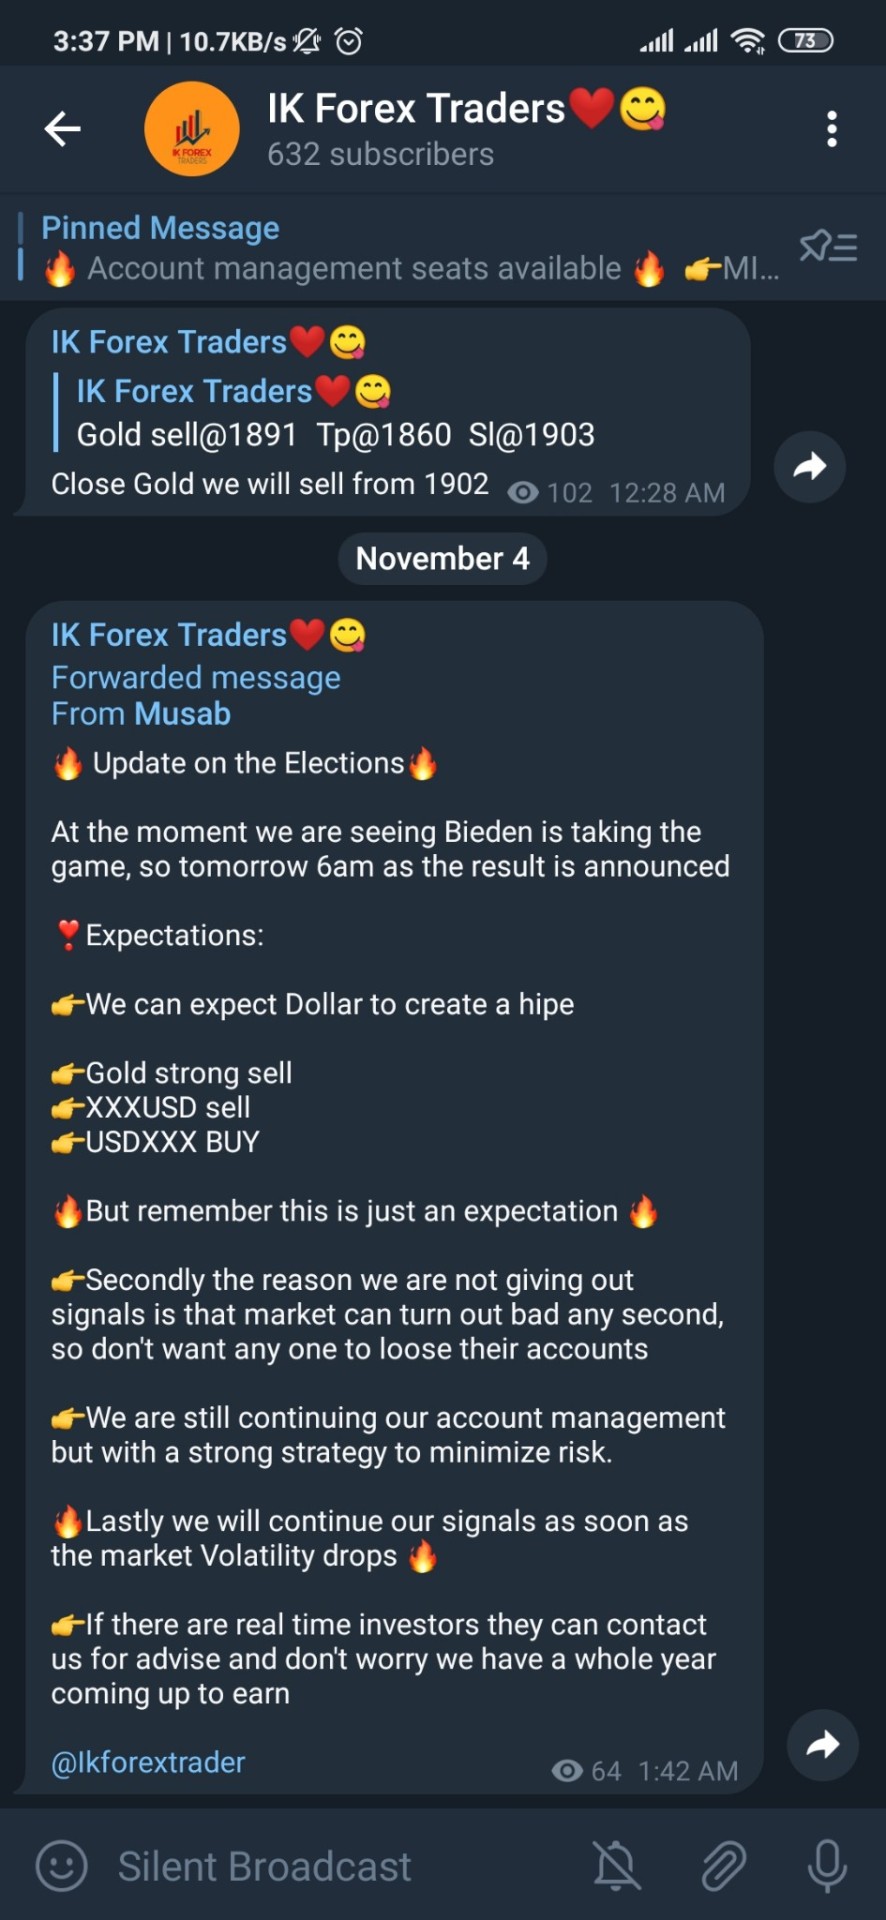Open the three-dot channel options menu
This screenshot has height=1920, width=886.
click(831, 129)
